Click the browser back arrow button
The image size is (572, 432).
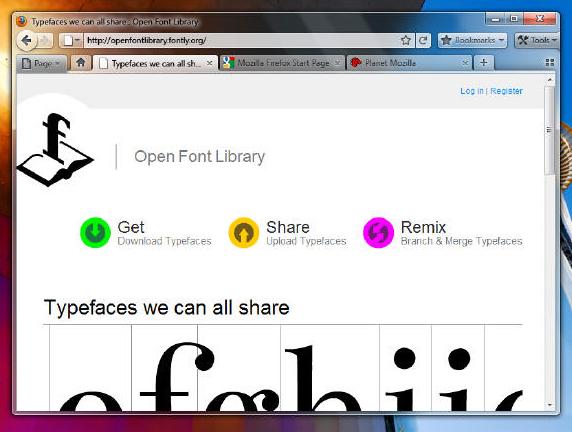pos(26,40)
